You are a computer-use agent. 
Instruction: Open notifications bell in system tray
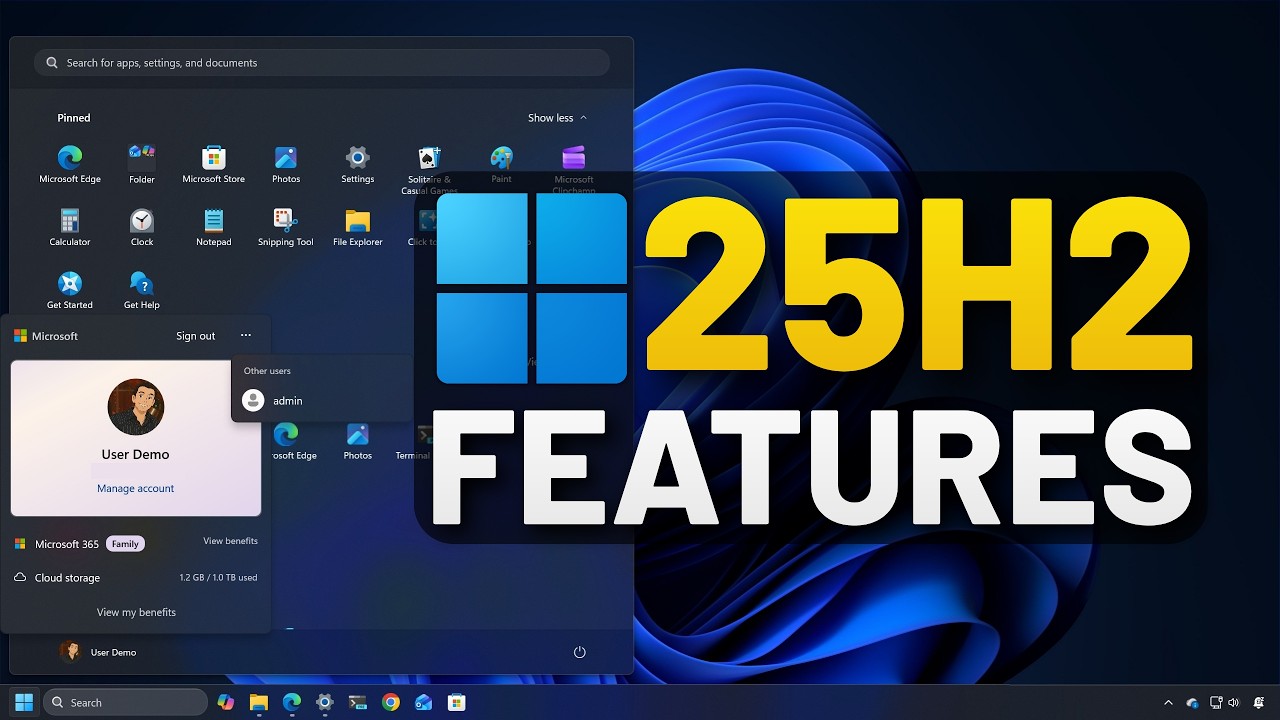click(x=1259, y=703)
